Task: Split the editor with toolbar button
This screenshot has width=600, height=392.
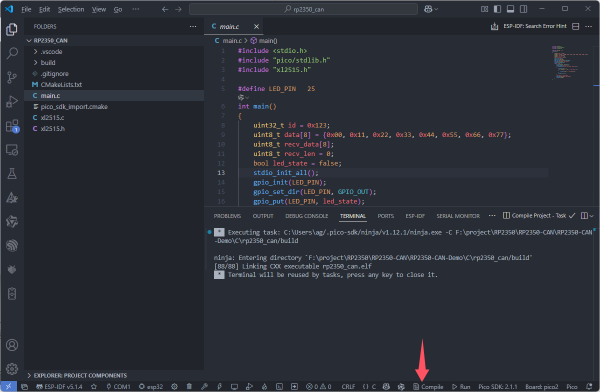Action: point(575,26)
